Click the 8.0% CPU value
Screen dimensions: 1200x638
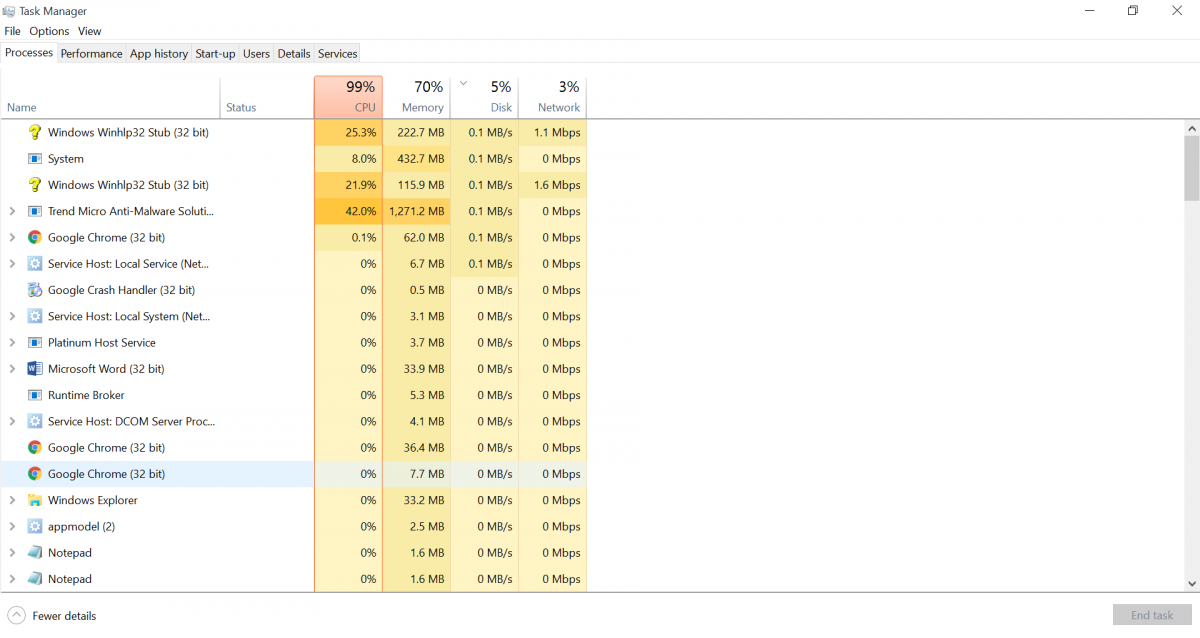364,159
